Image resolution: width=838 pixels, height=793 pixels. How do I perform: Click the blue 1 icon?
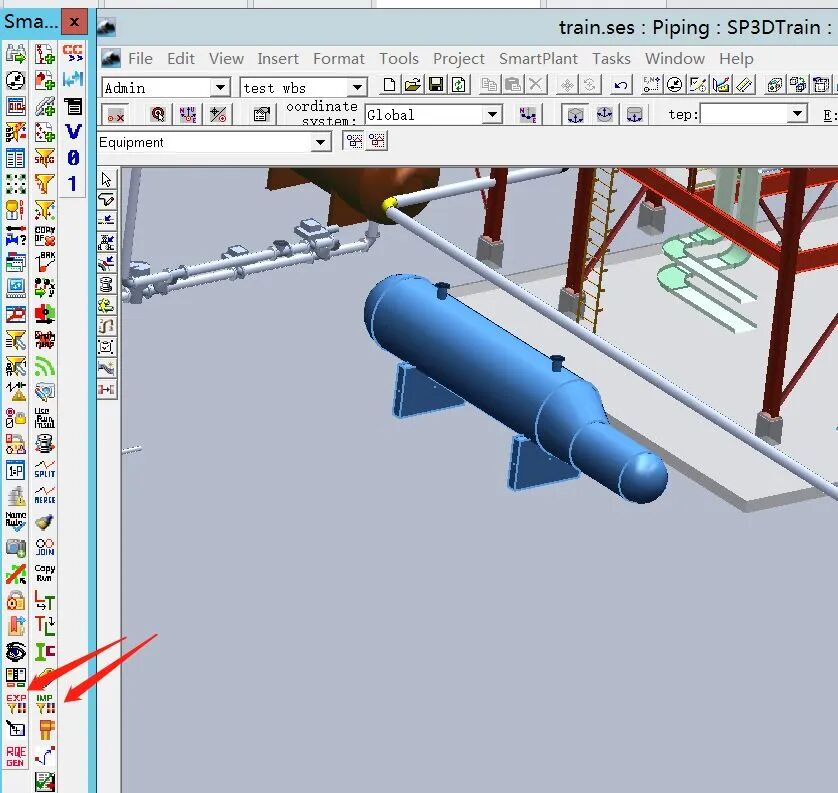73,184
